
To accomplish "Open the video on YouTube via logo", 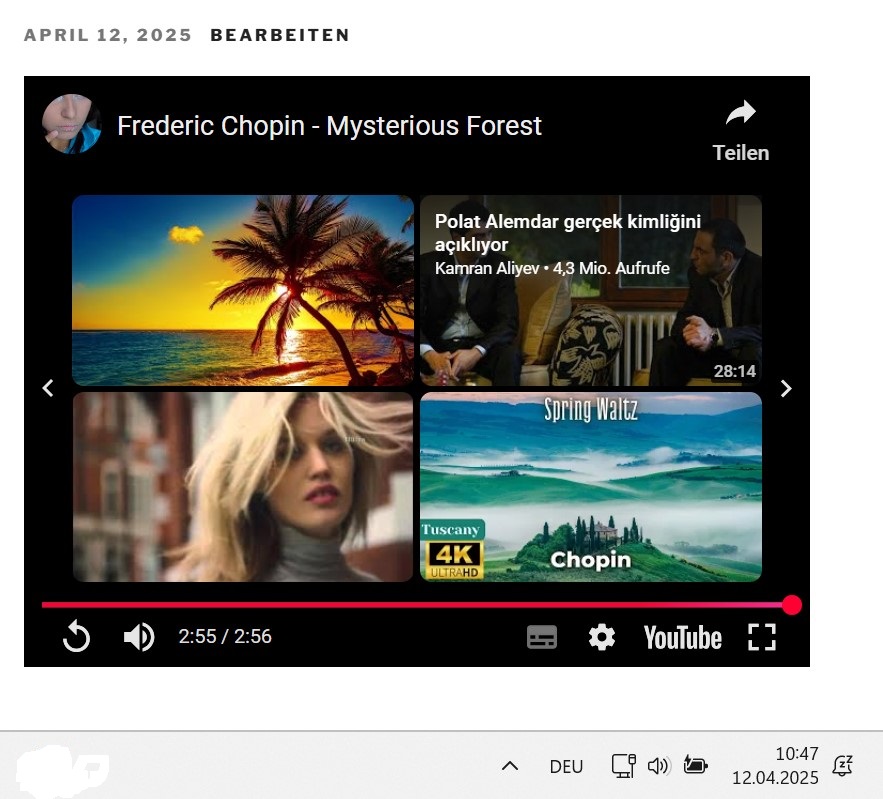I will (683, 637).
